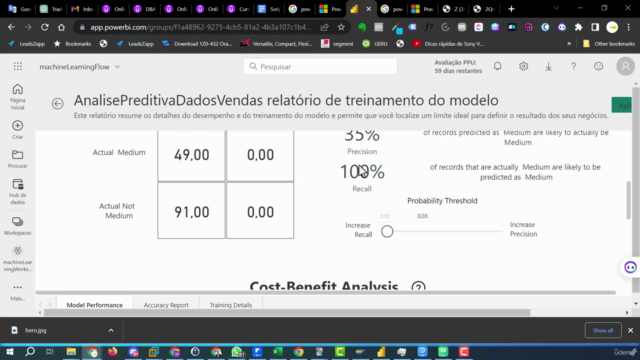Open the Criar option in sidebar
The height and width of the screenshot is (360, 640).
click(18, 129)
